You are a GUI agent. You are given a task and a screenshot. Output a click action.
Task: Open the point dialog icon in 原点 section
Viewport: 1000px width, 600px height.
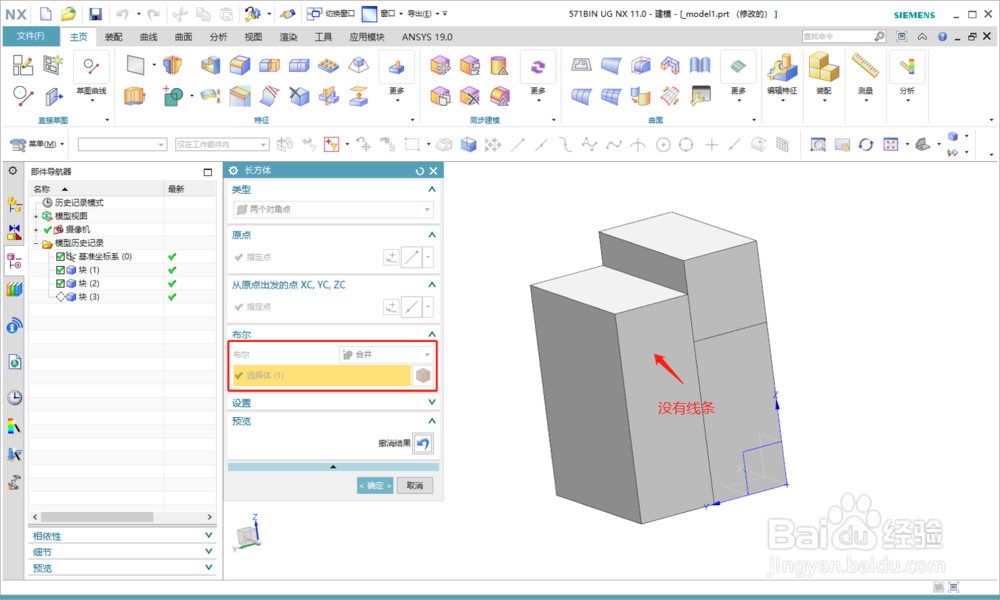391,257
